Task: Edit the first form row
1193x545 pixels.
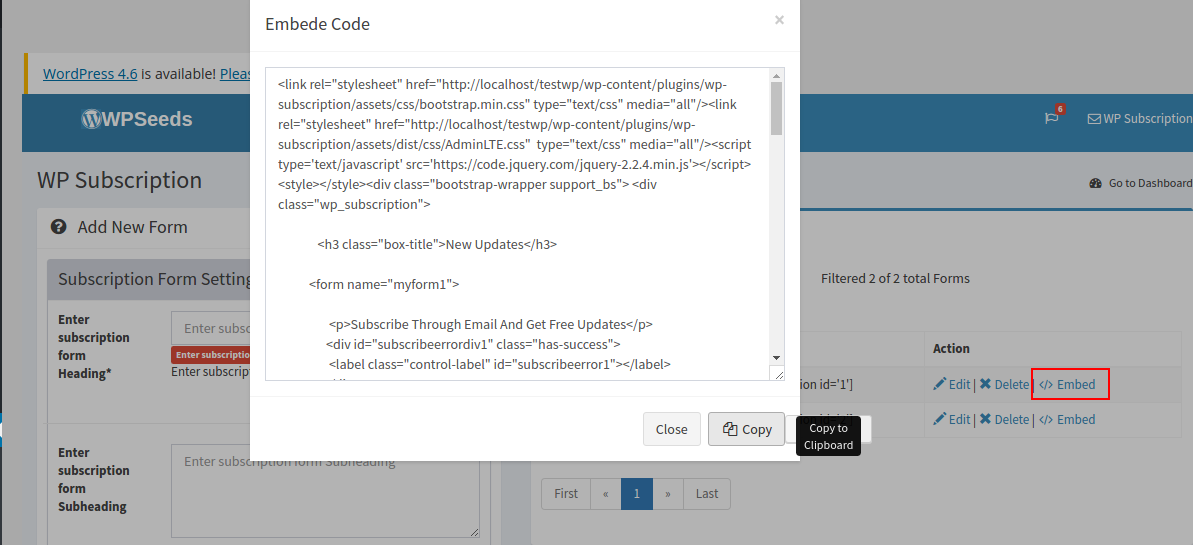Action: tap(951, 384)
